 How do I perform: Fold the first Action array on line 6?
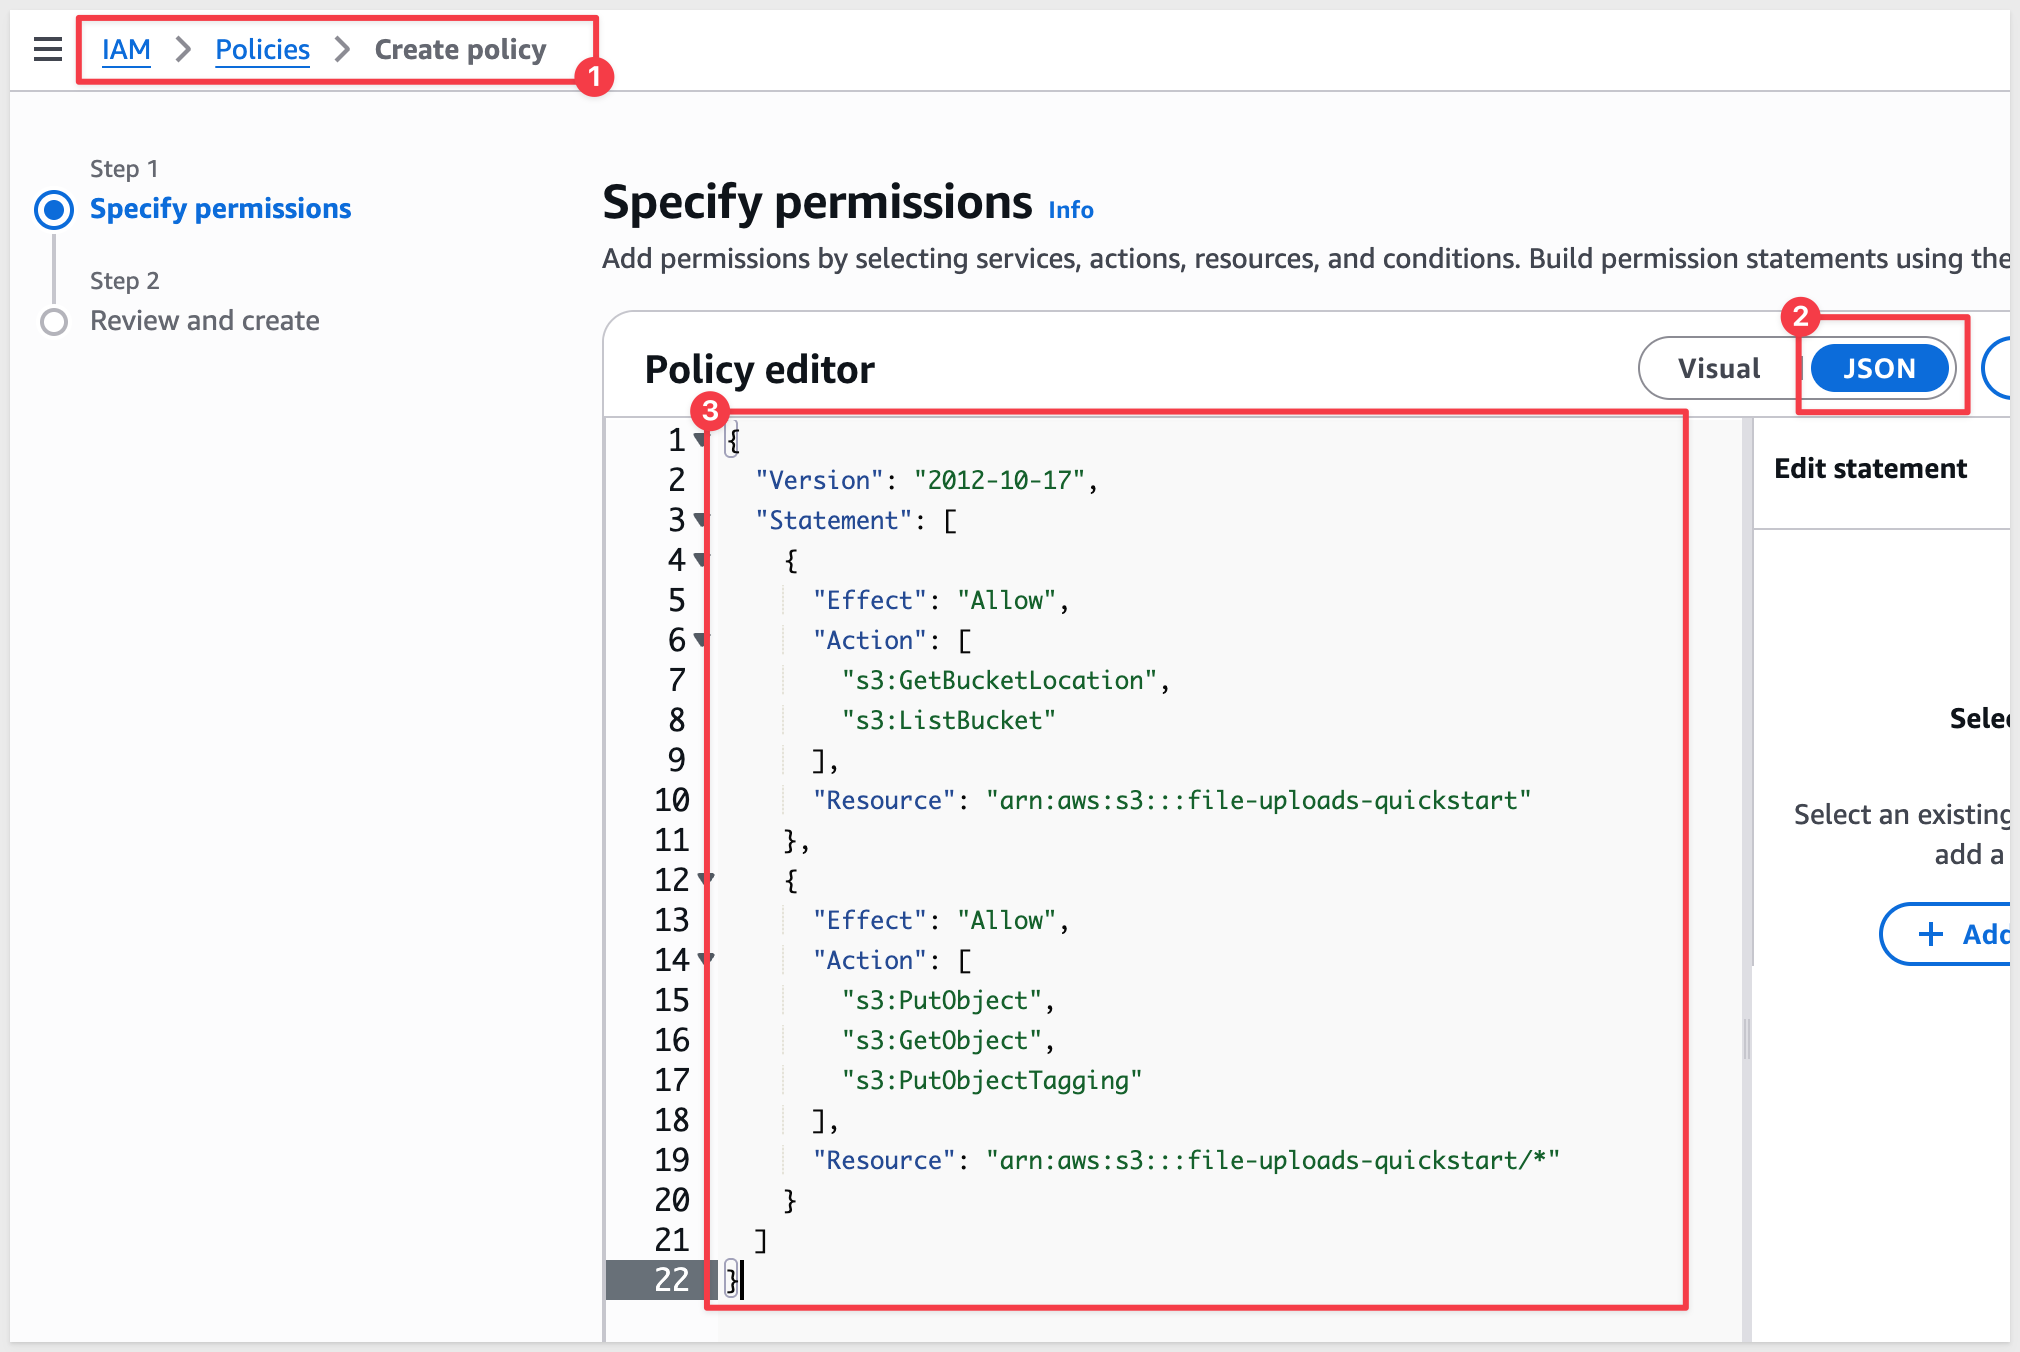click(700, 640)
